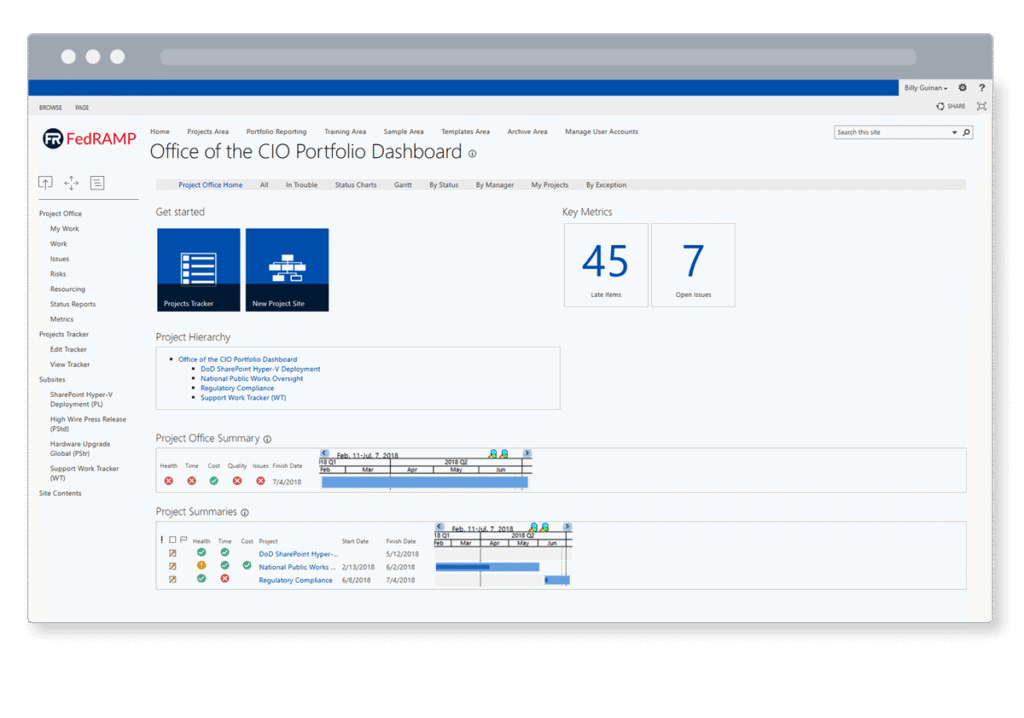Switch to the Status Charts view tab

355,185
